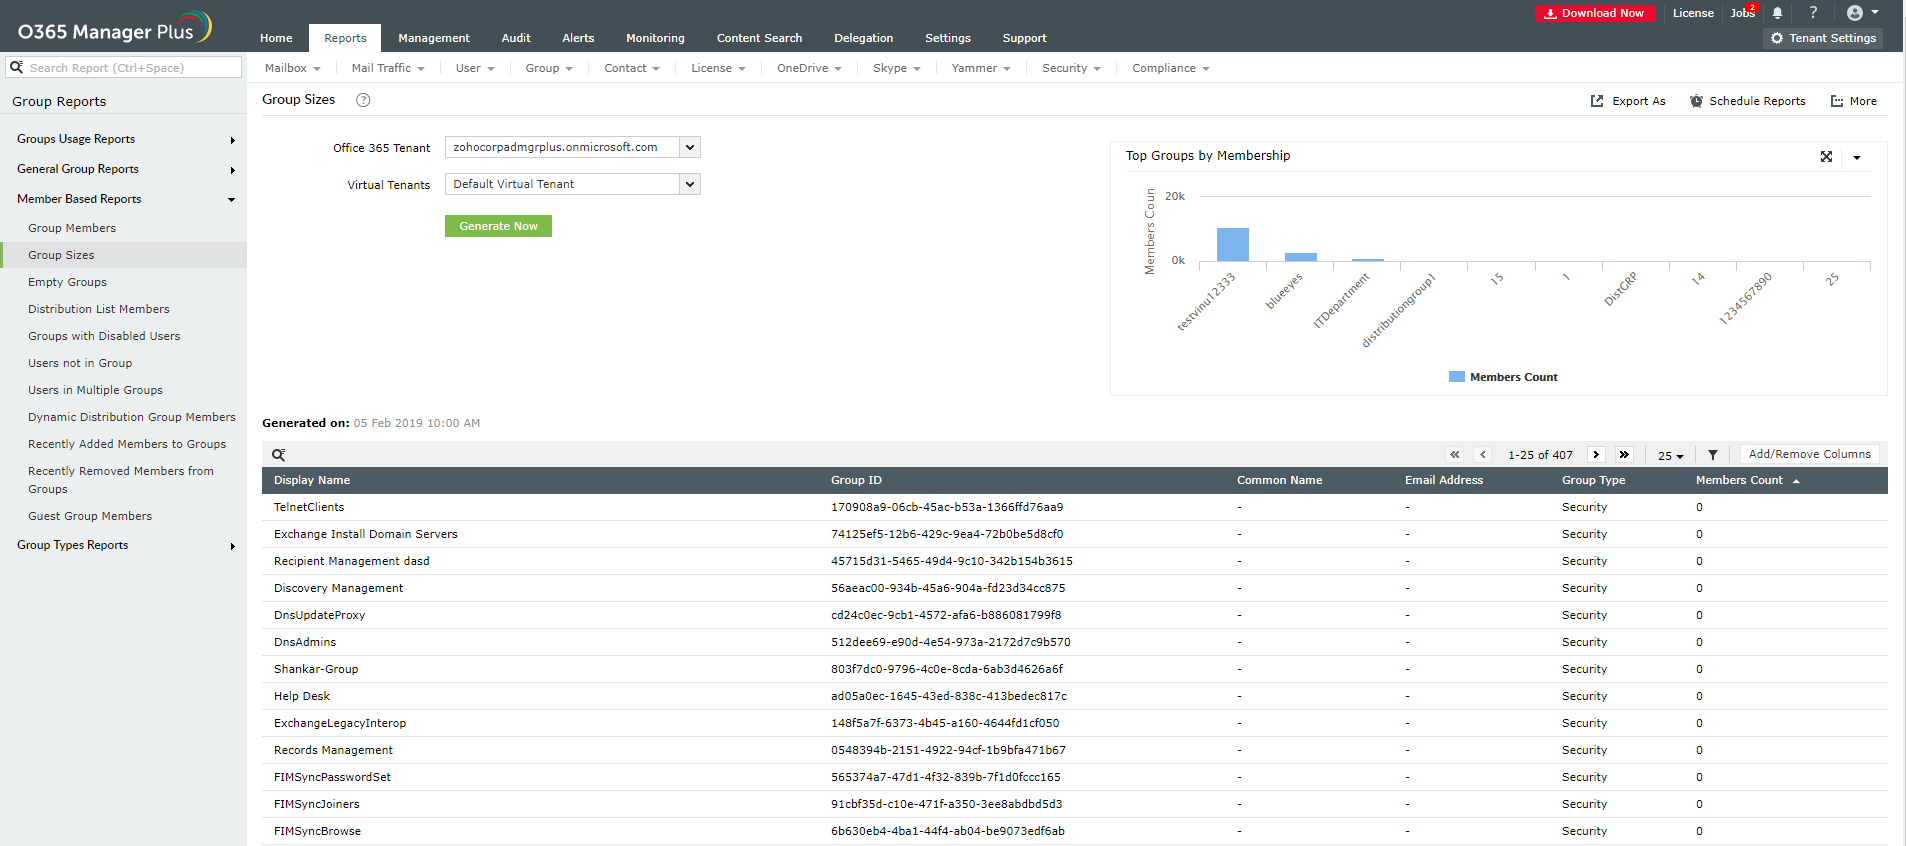The width and height of the screenshot is (1906, 846).
Task: Go to next page of results
Action: (1596, 454)
